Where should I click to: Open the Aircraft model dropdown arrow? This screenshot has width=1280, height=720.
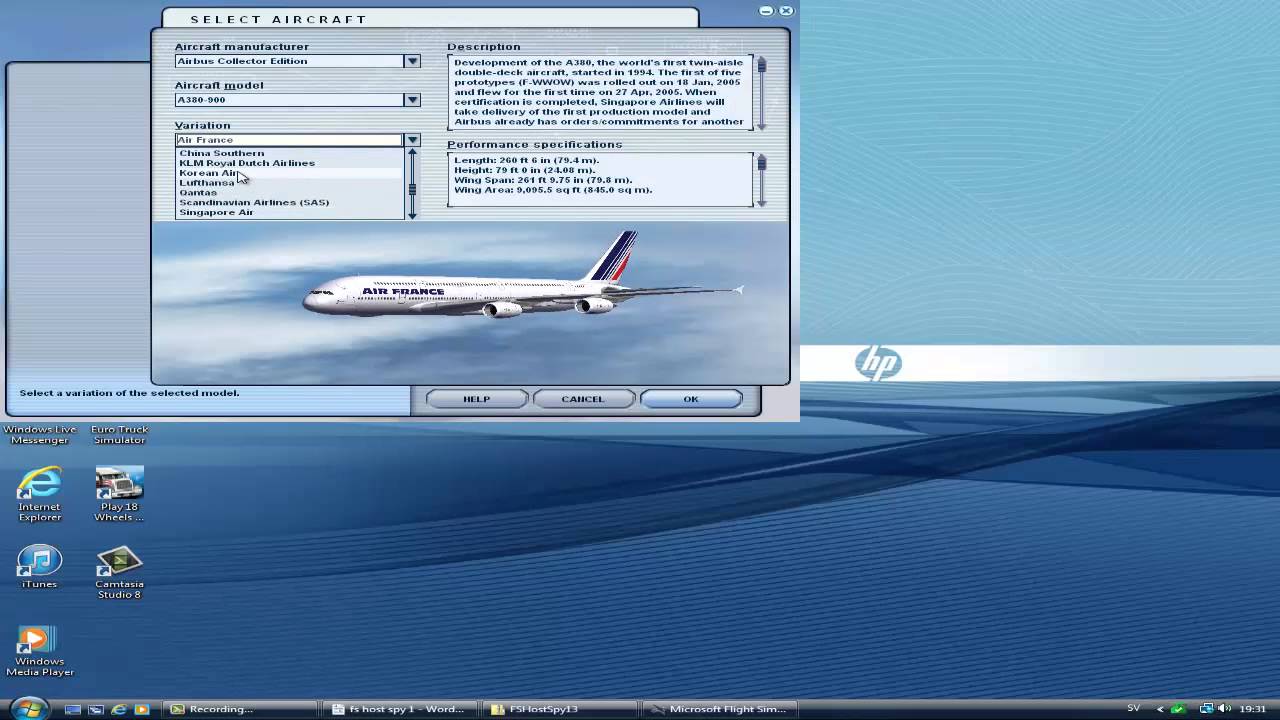click(x=412, y=100)
